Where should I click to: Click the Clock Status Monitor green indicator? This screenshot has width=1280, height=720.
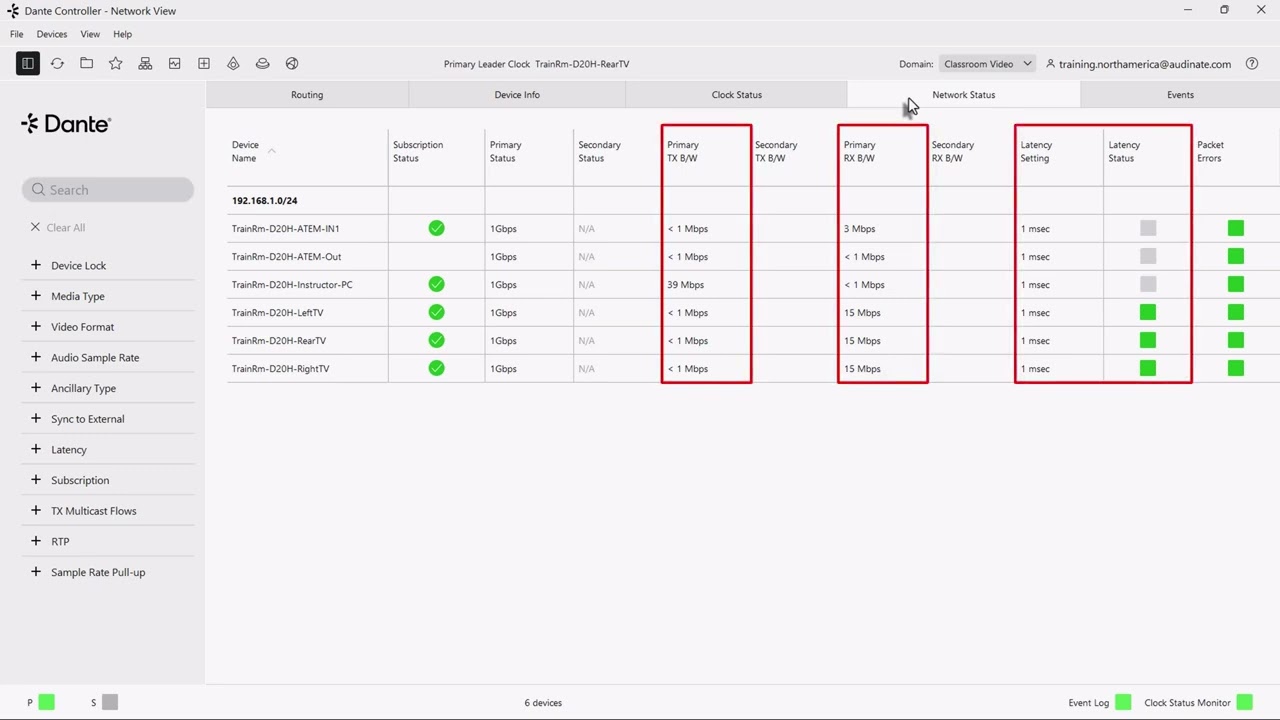tap(1244, 702)
